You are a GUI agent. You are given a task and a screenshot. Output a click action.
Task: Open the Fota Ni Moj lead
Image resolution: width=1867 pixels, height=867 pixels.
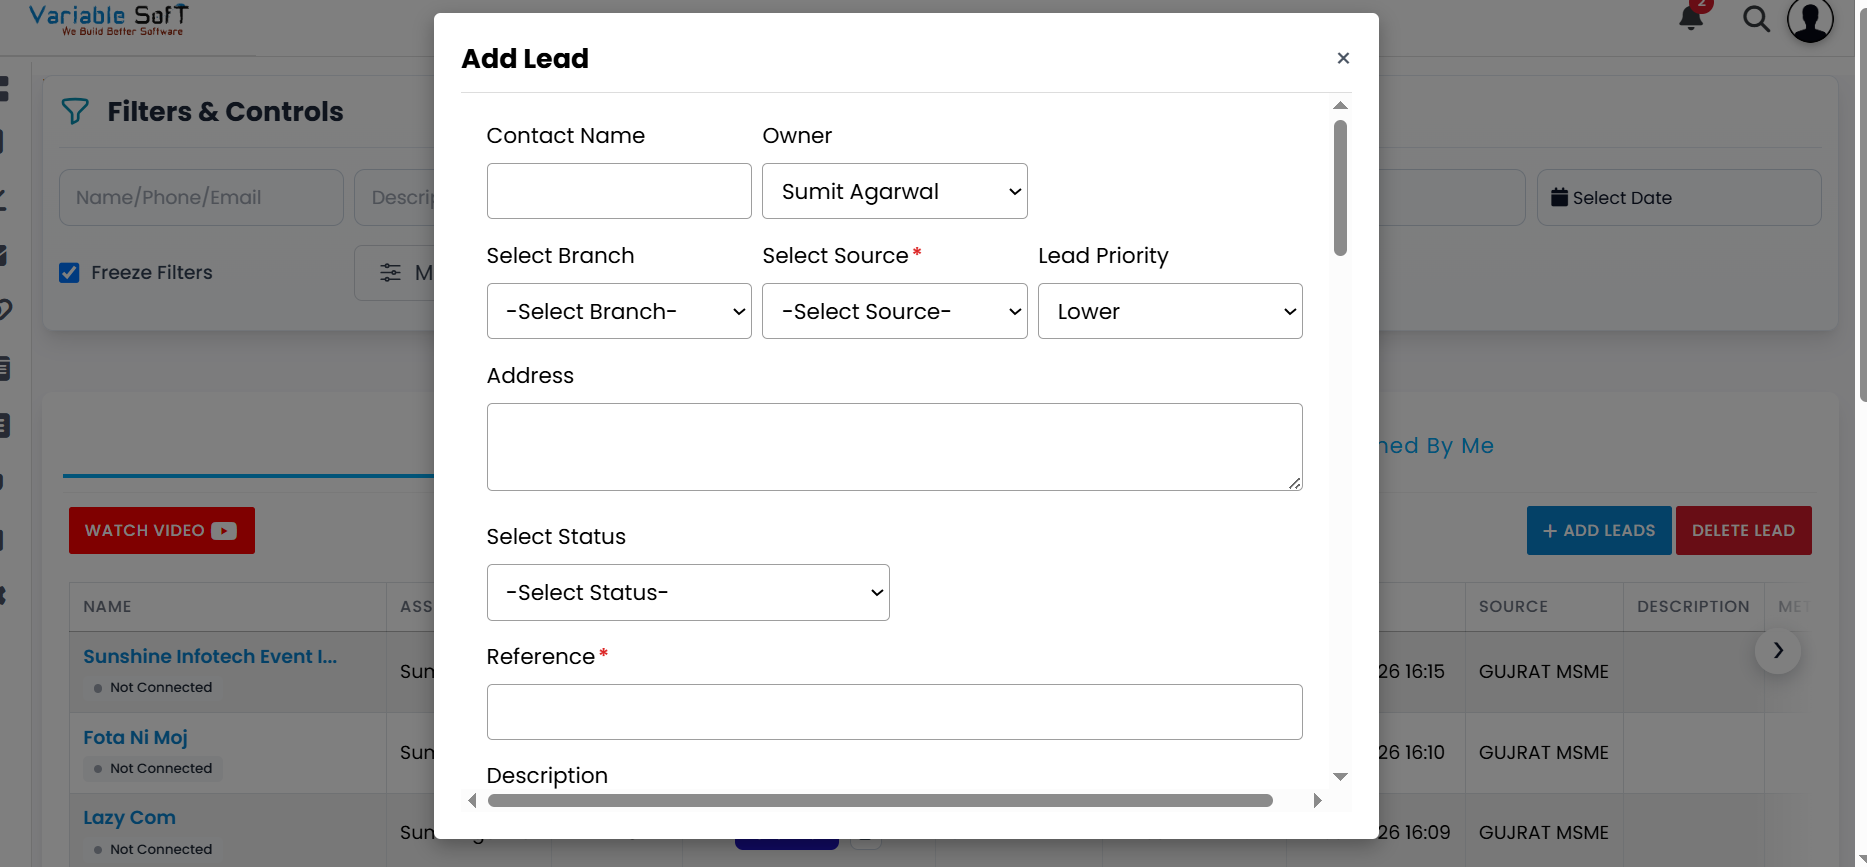pos(135,737)
